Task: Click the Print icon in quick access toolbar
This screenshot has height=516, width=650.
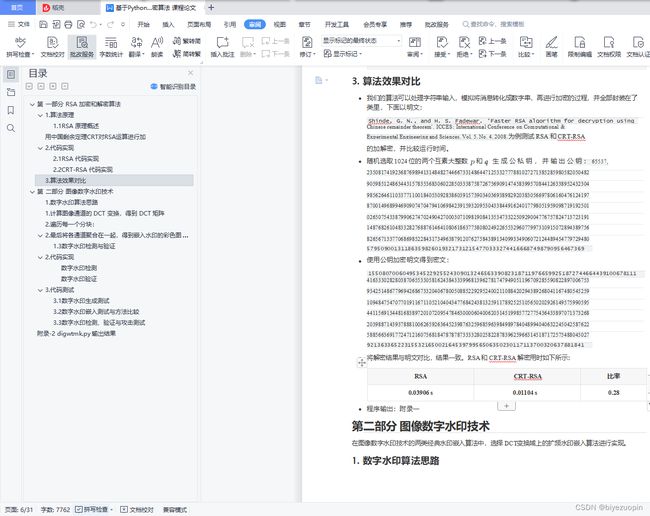Action: pyautogui.click(x=68, y=24)
